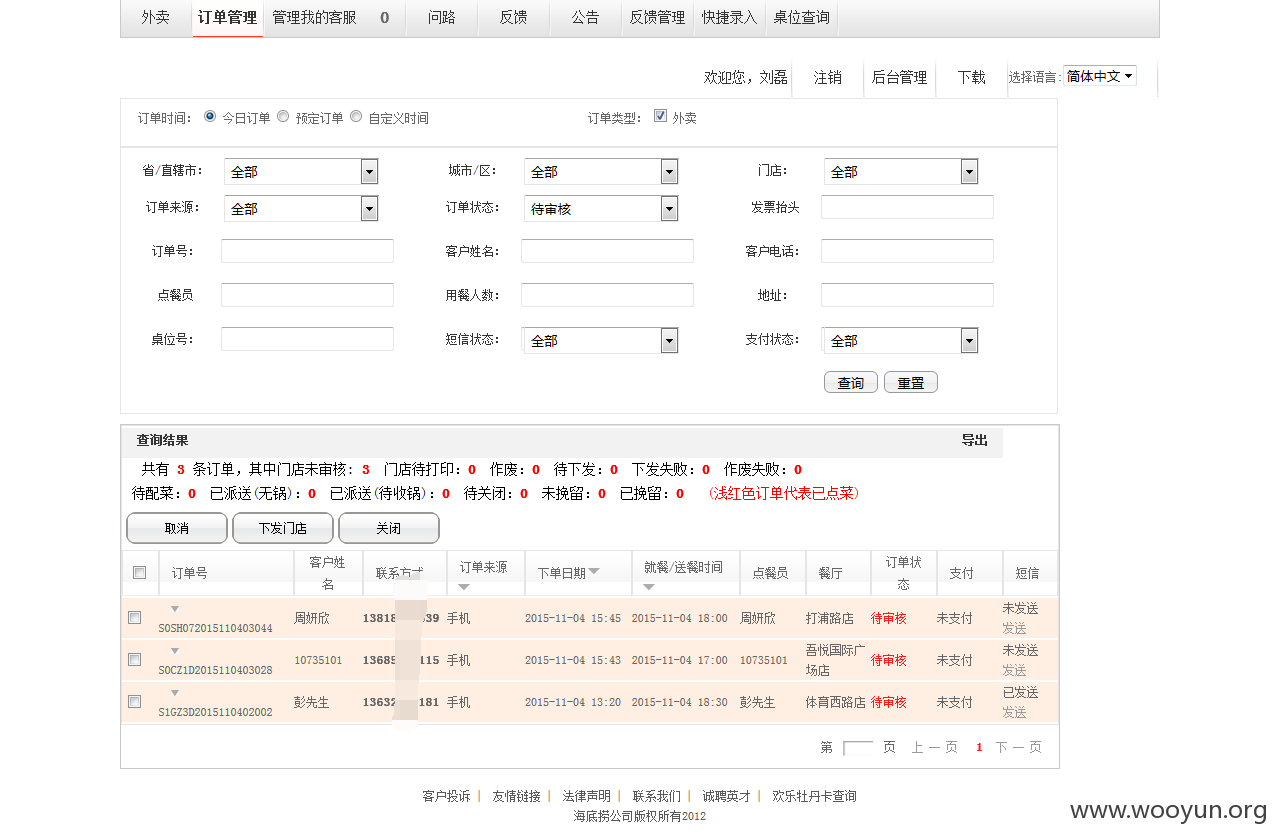Click the 订单号 input field

click(307, 251)
